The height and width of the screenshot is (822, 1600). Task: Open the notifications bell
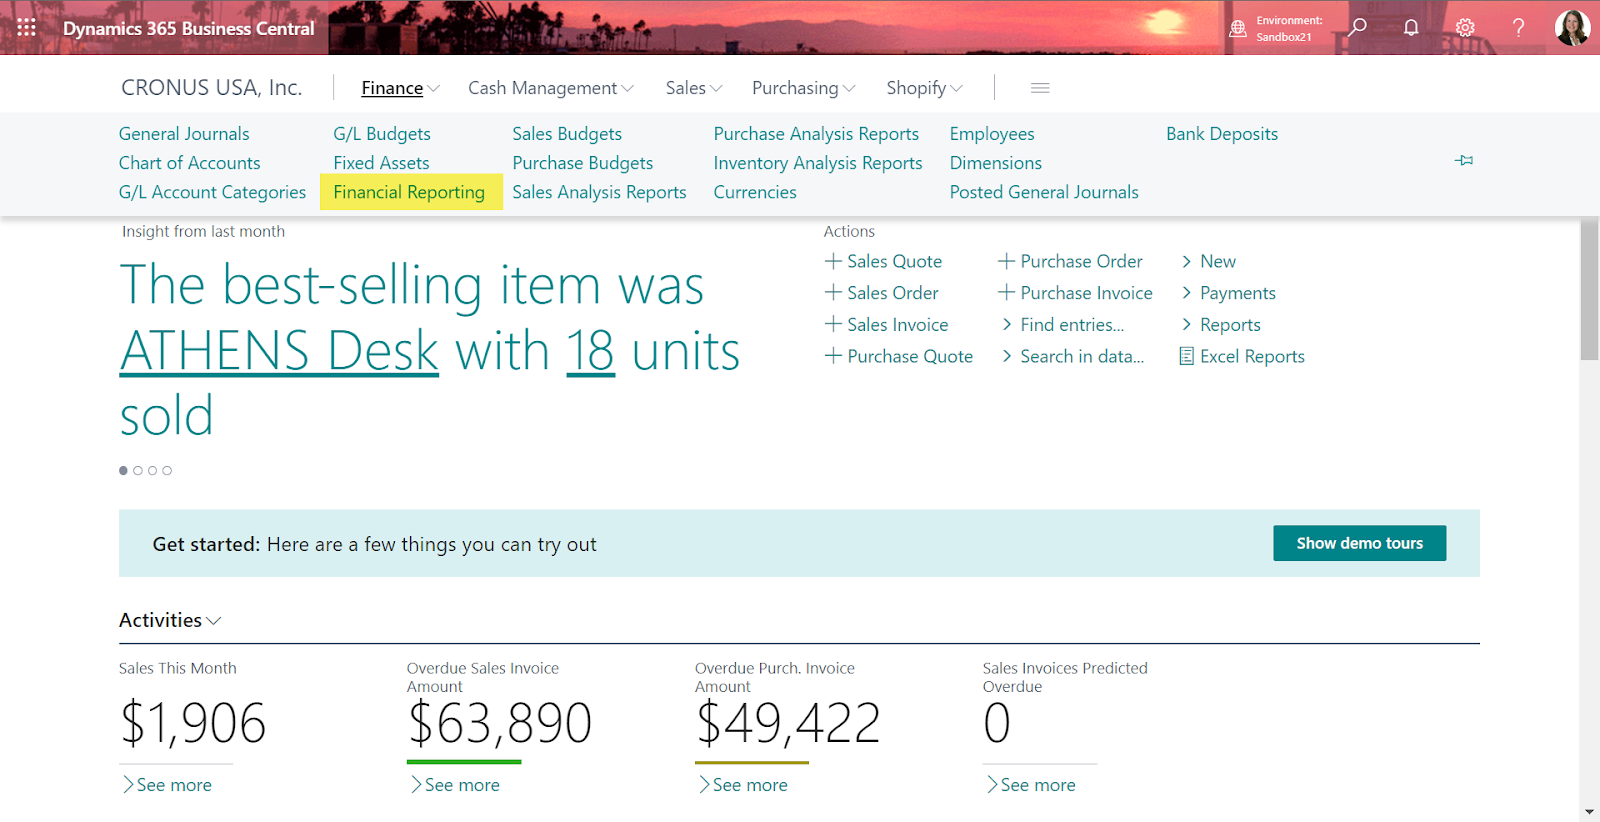1411,27
